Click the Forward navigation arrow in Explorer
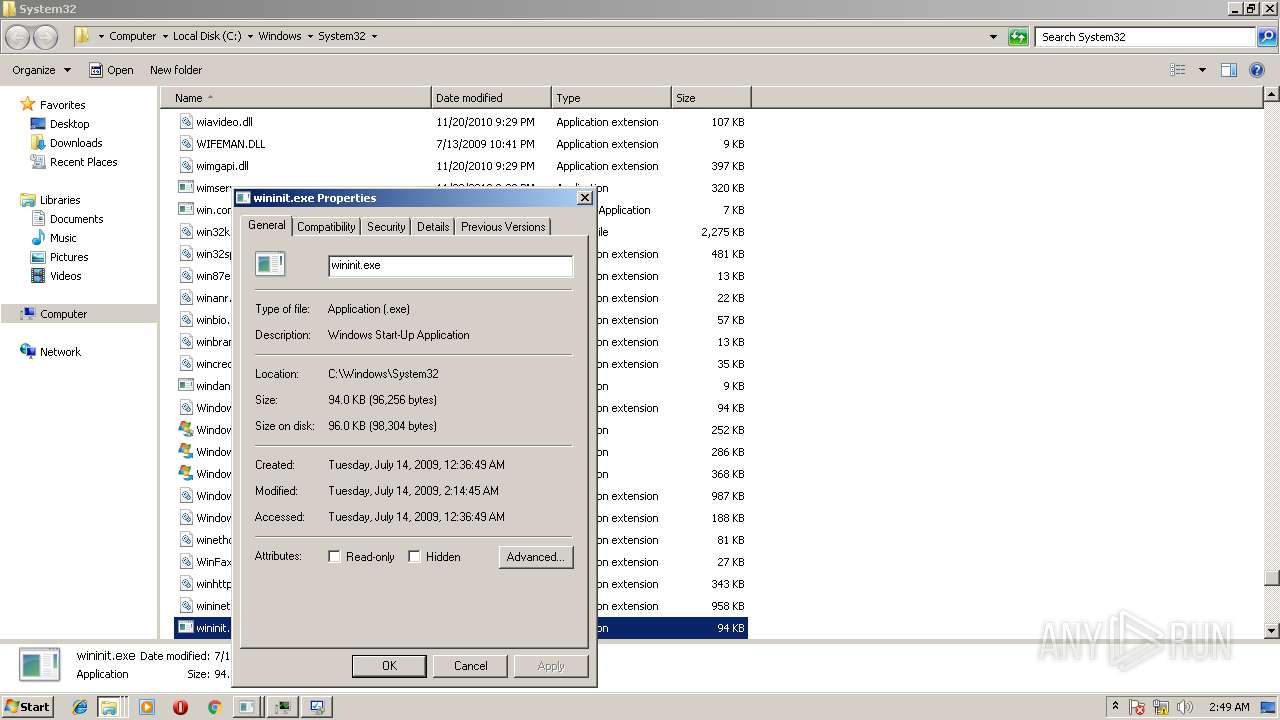Screen dimensions: 1280x720 [x=46, y=37]
